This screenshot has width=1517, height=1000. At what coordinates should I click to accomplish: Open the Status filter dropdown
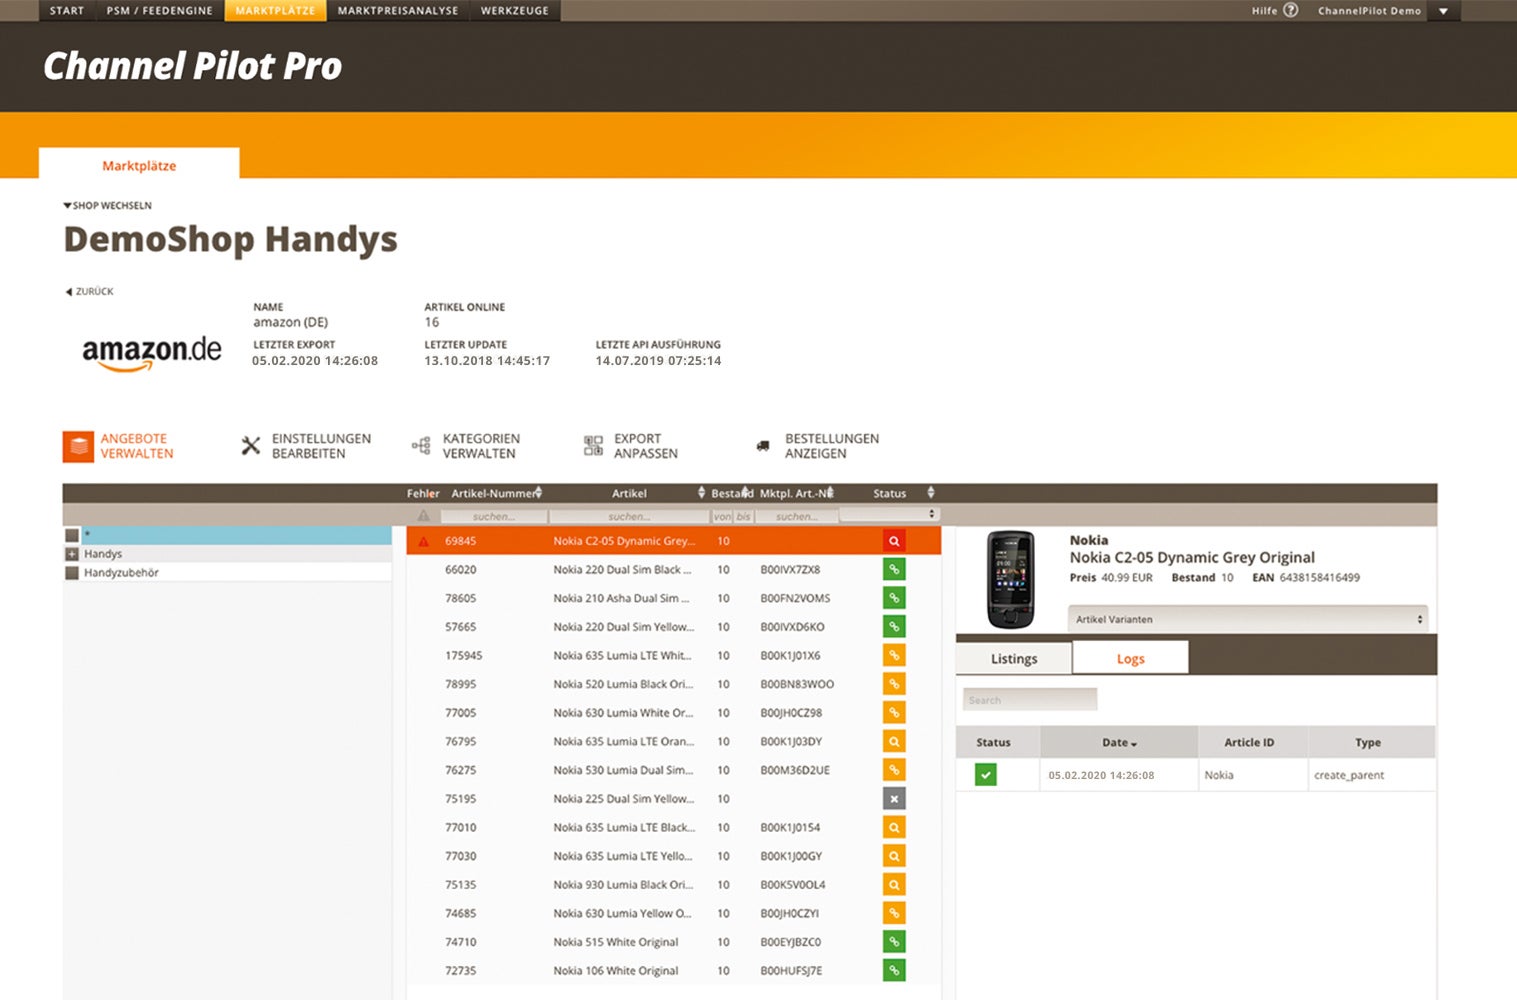point(889,514)
